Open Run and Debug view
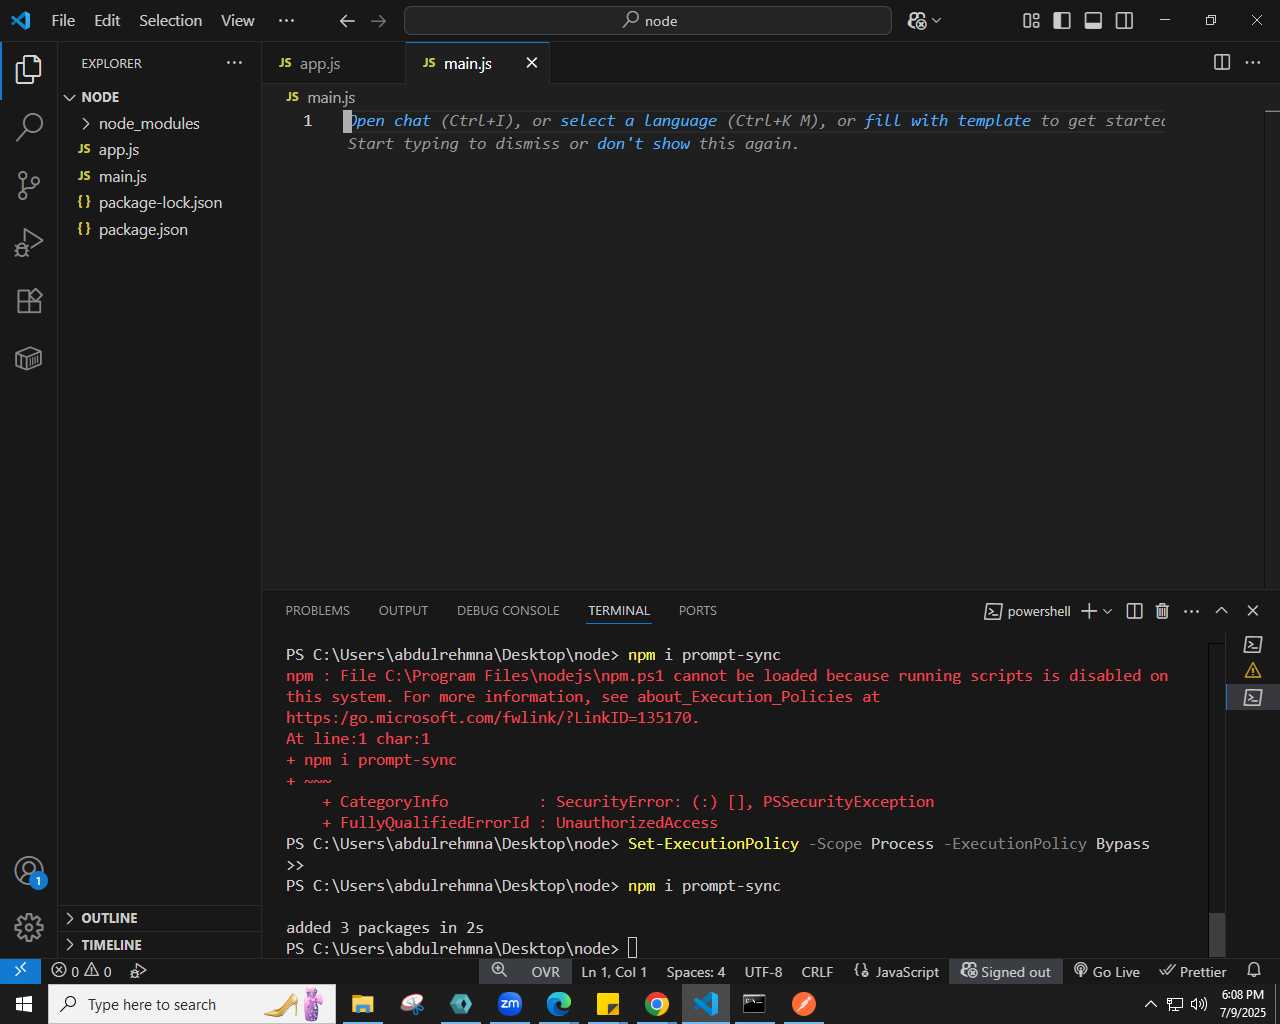 point(29,243)
